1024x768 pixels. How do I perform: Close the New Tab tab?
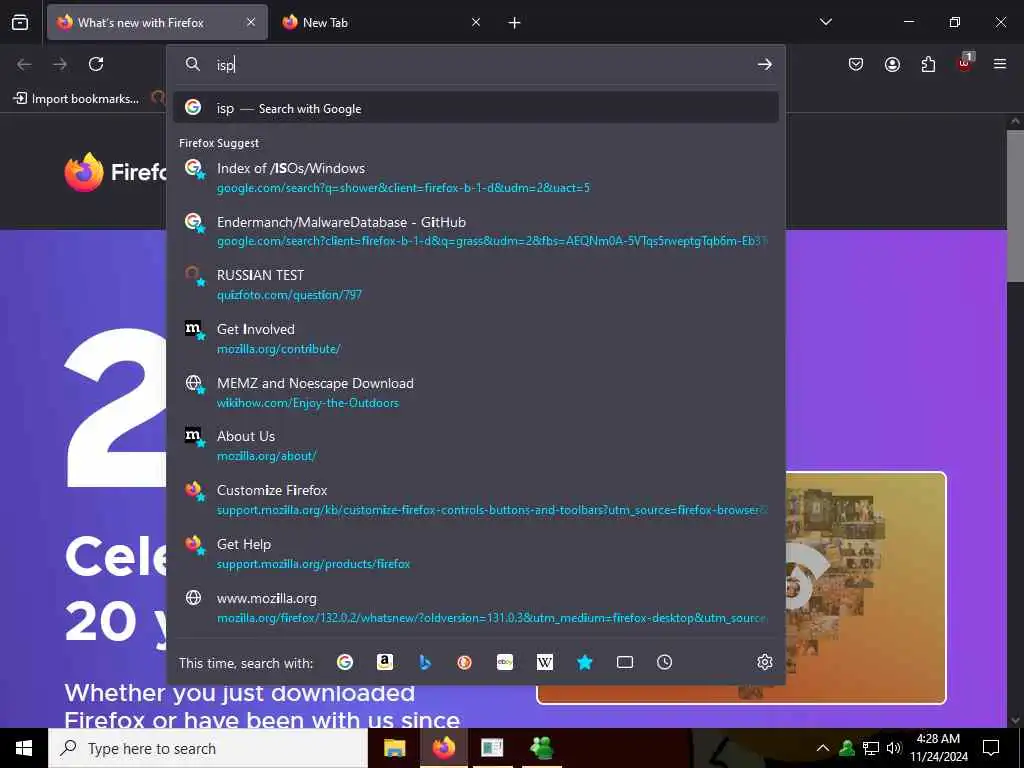click(x=476, y=22)
